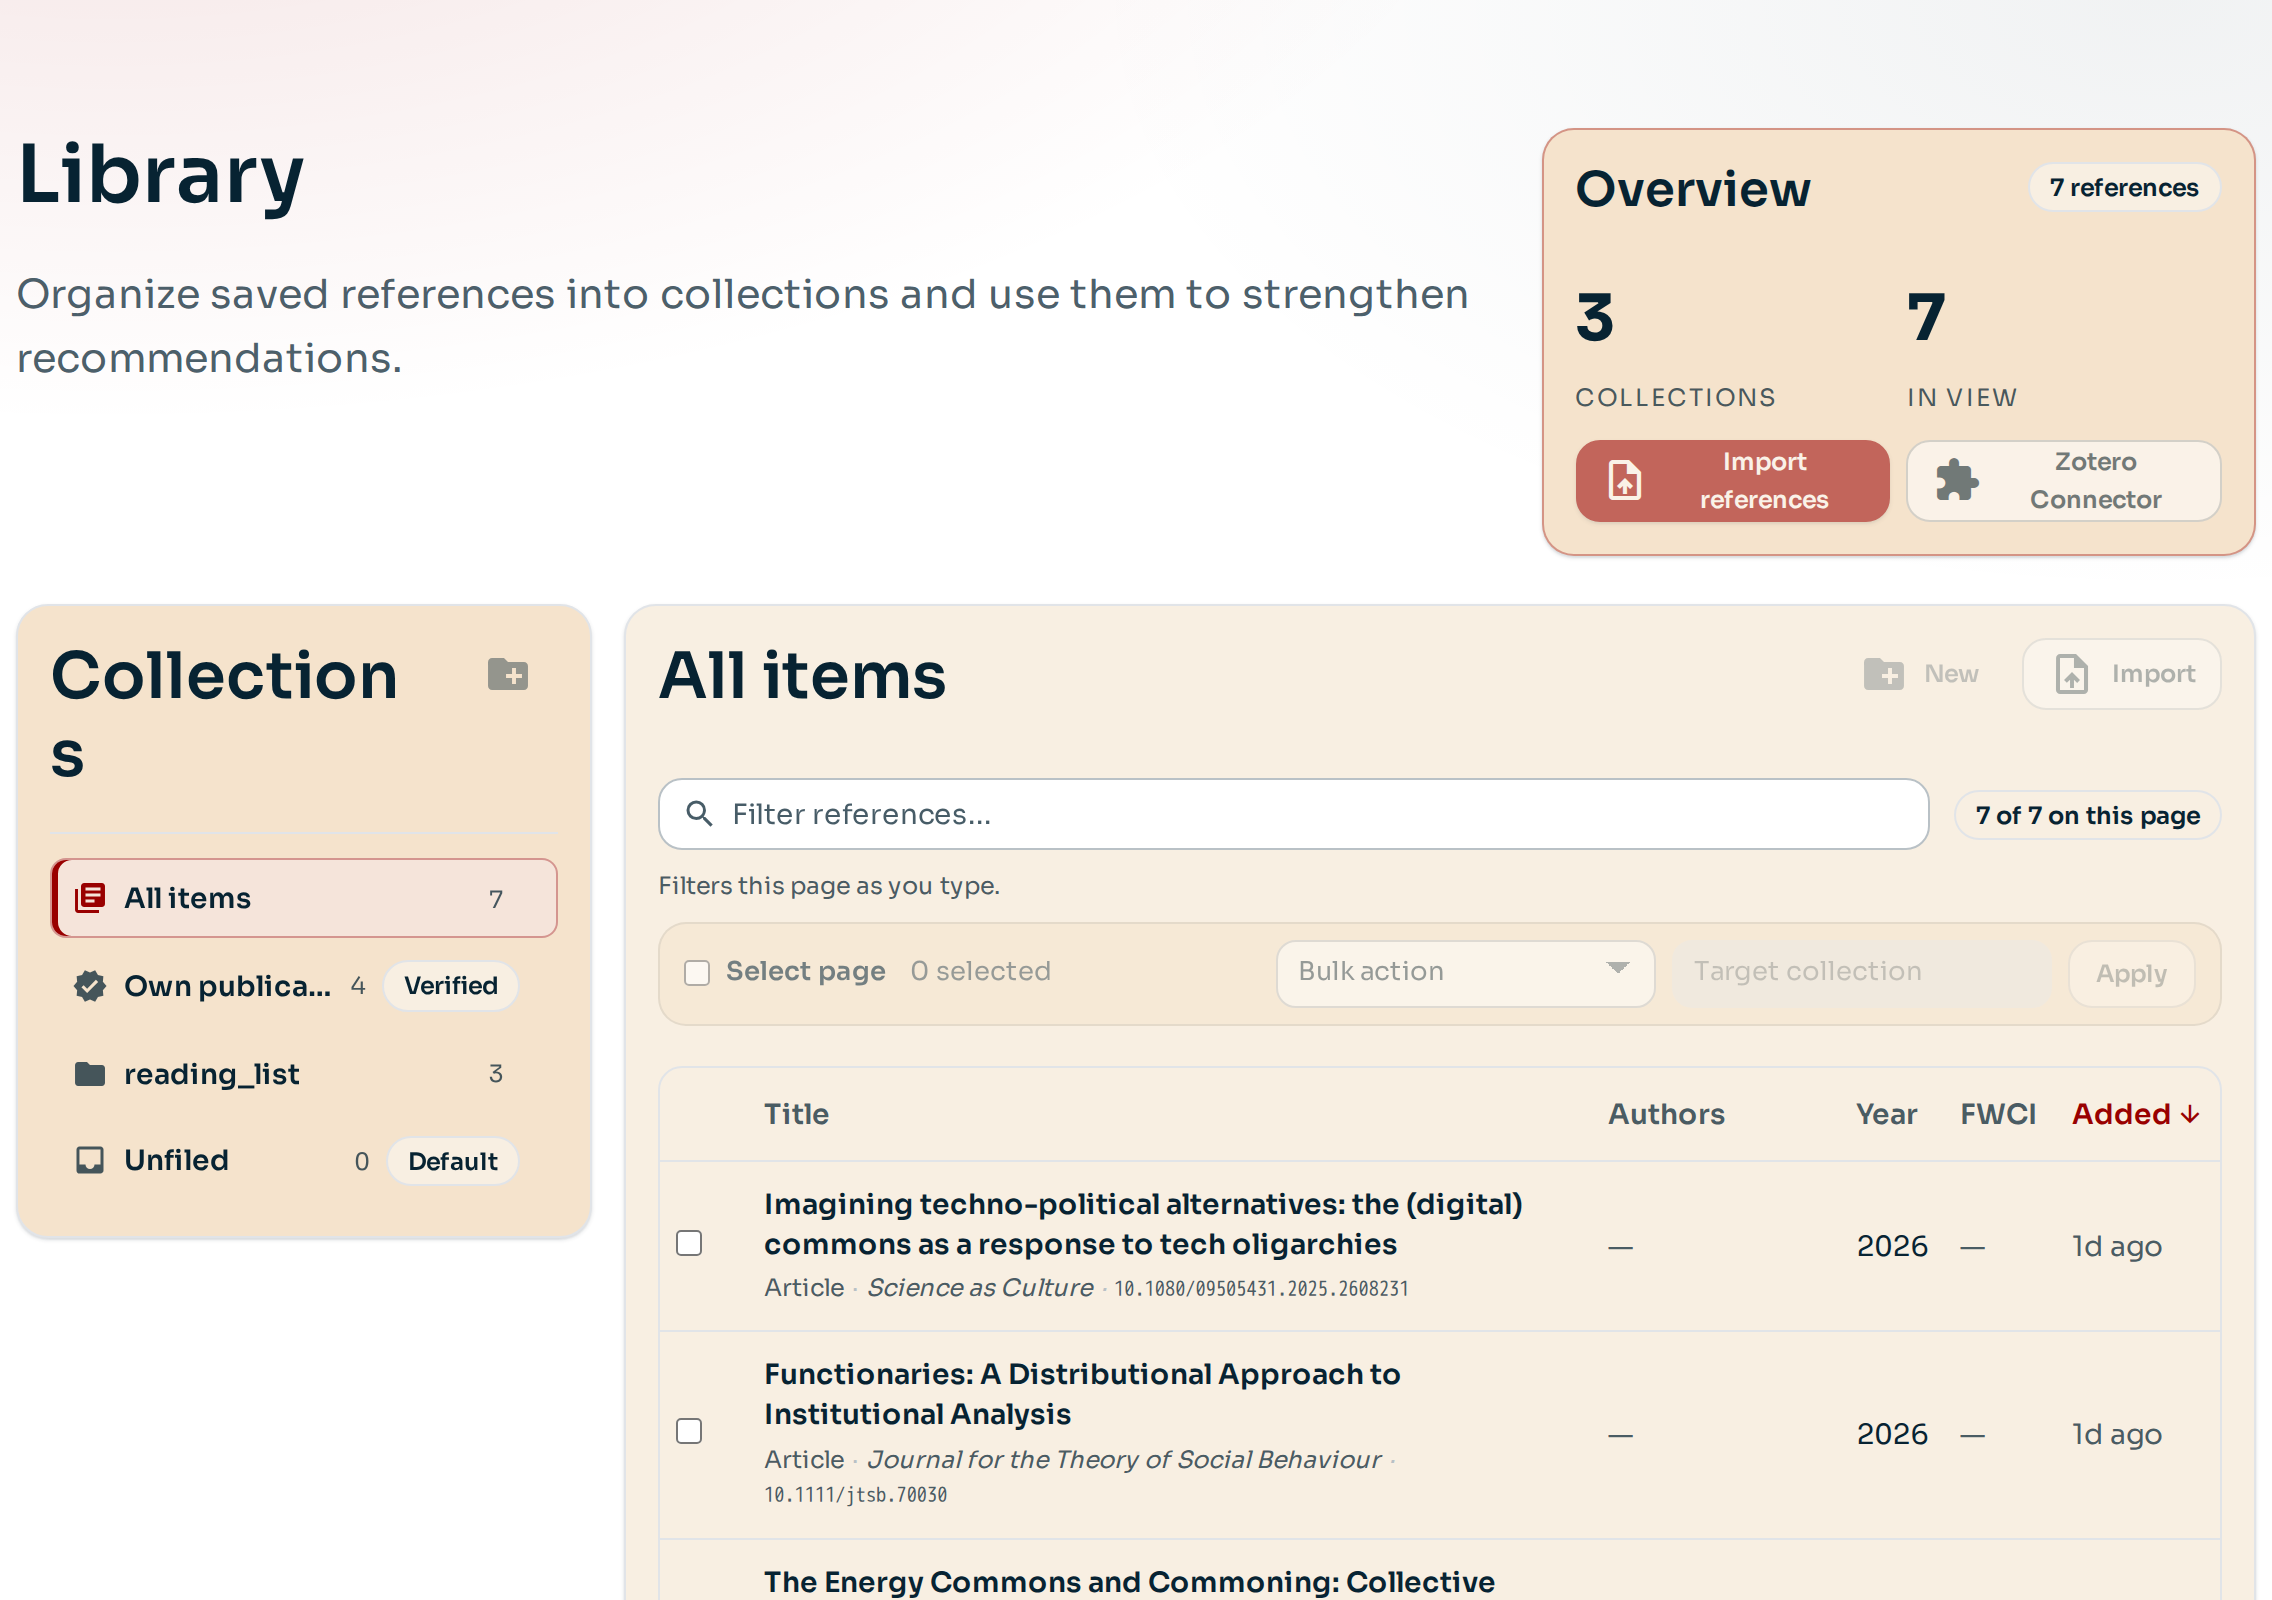
Task: Click the puzzle-piece Zotero Connector icon
Action: (1957, 481)
